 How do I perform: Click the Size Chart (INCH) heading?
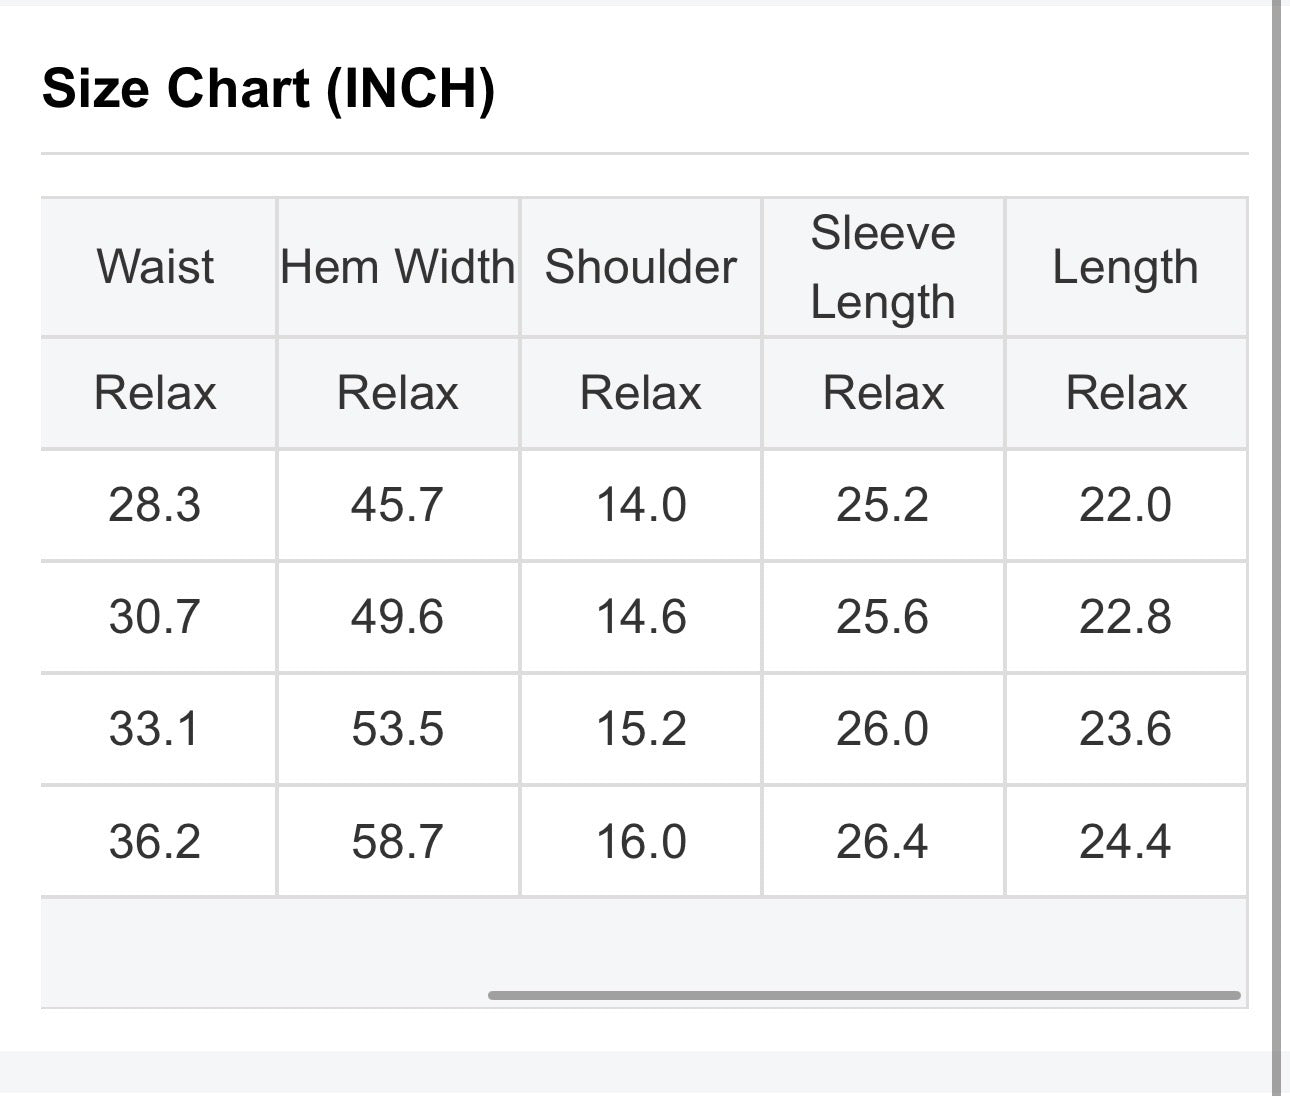[269, 88]
